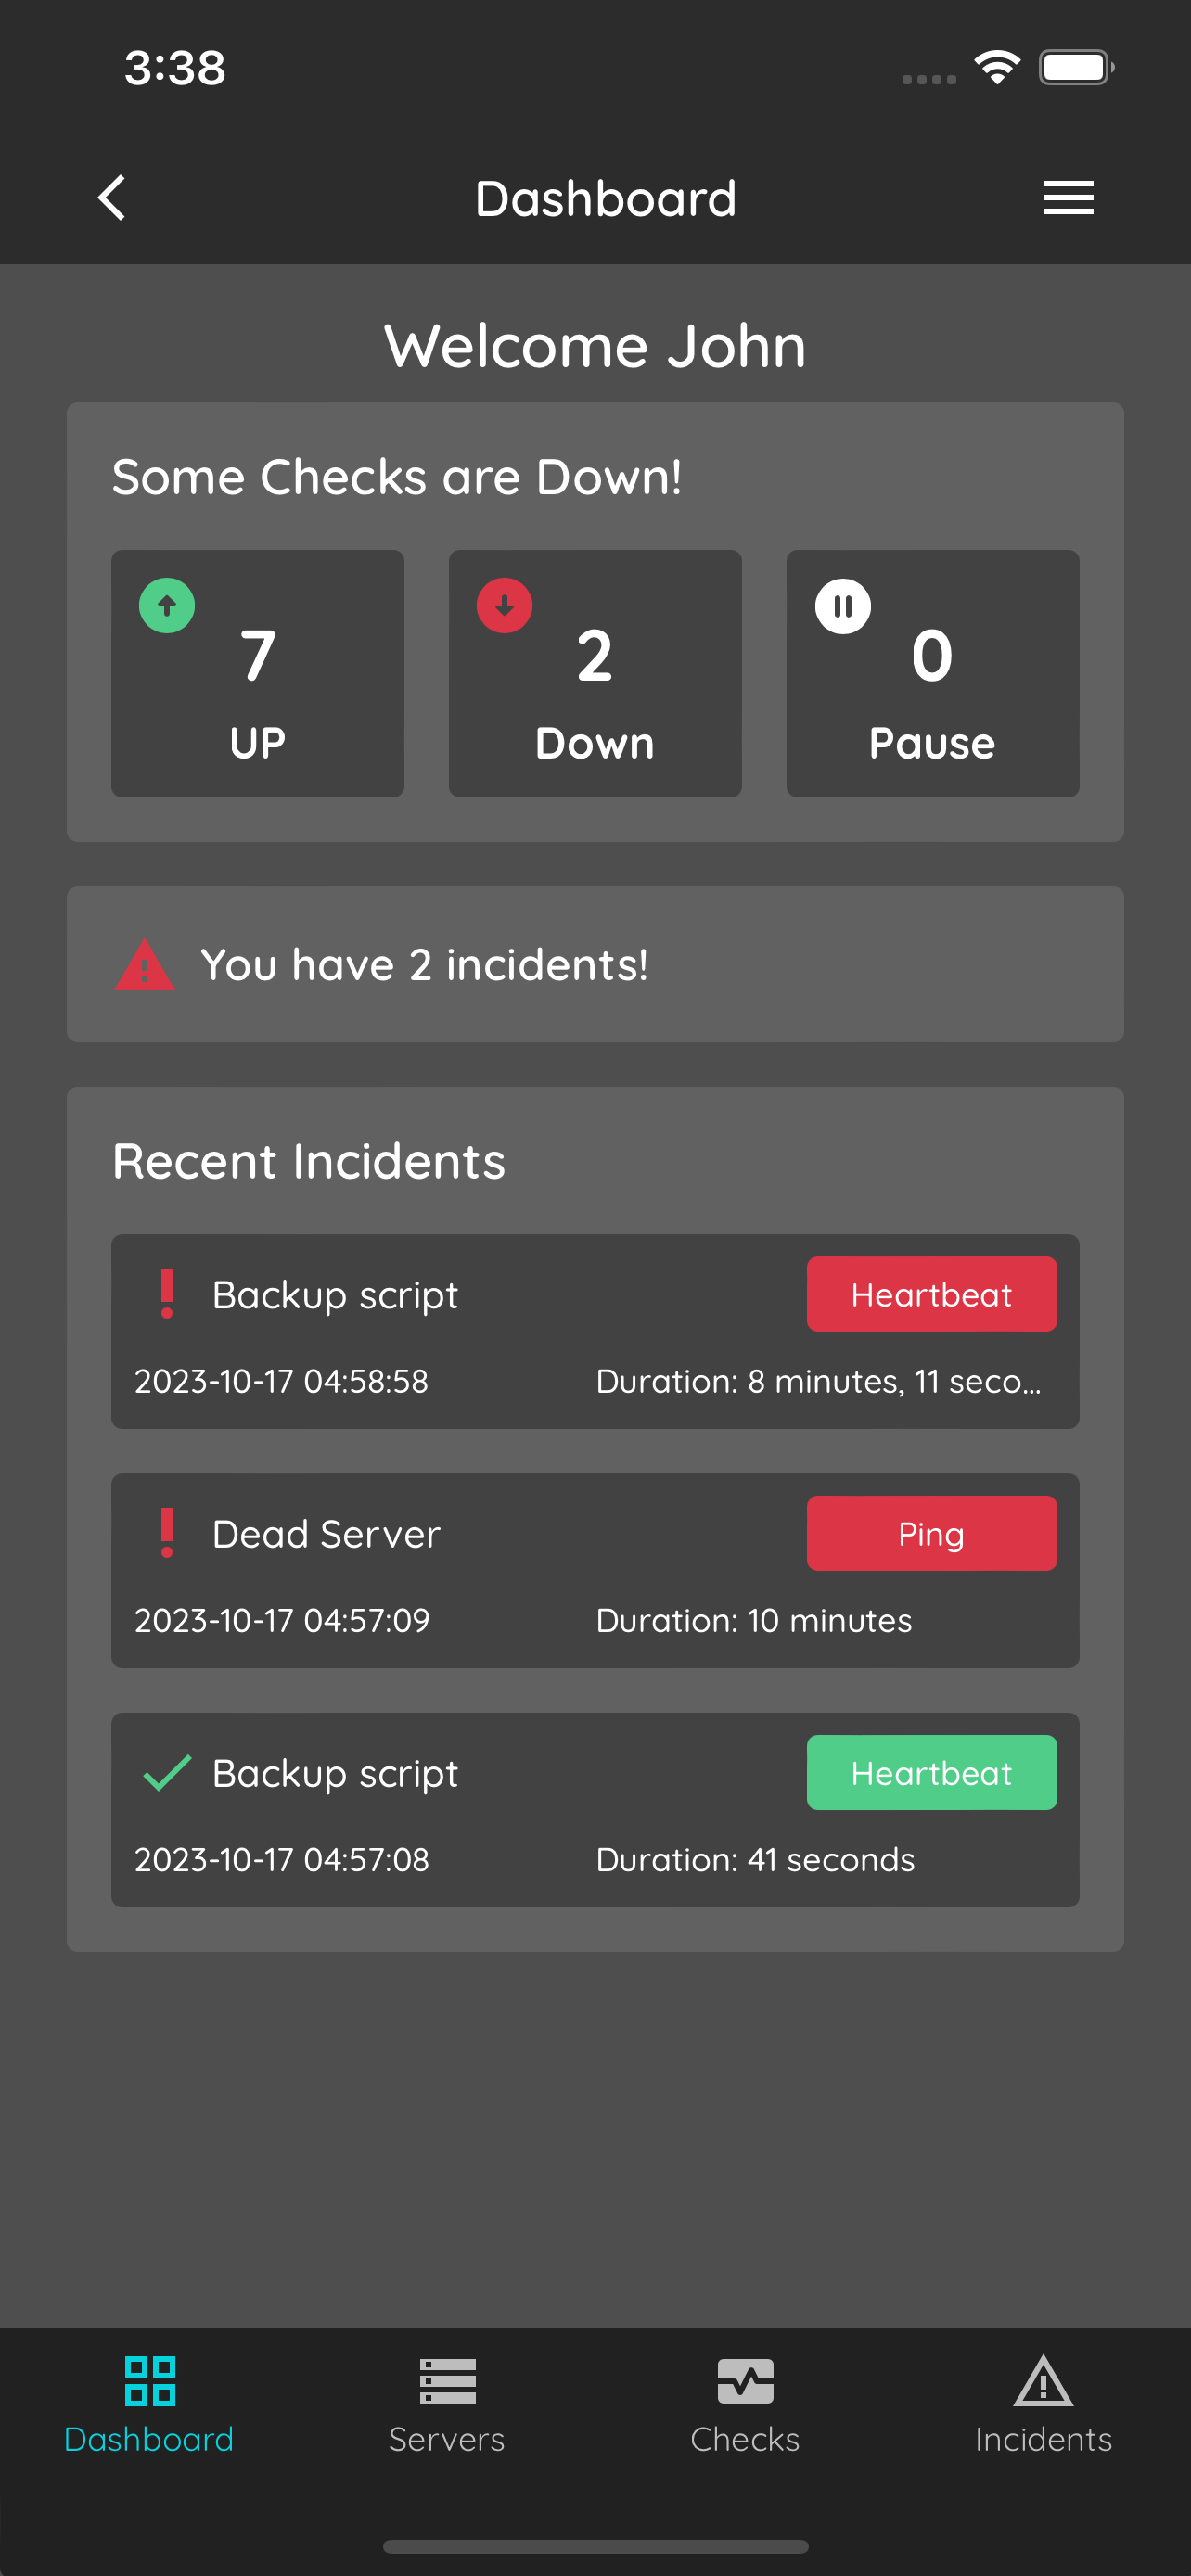Open the hamburger menu
This screenshot has width=1191, height=2576.
coord(1066,197)
